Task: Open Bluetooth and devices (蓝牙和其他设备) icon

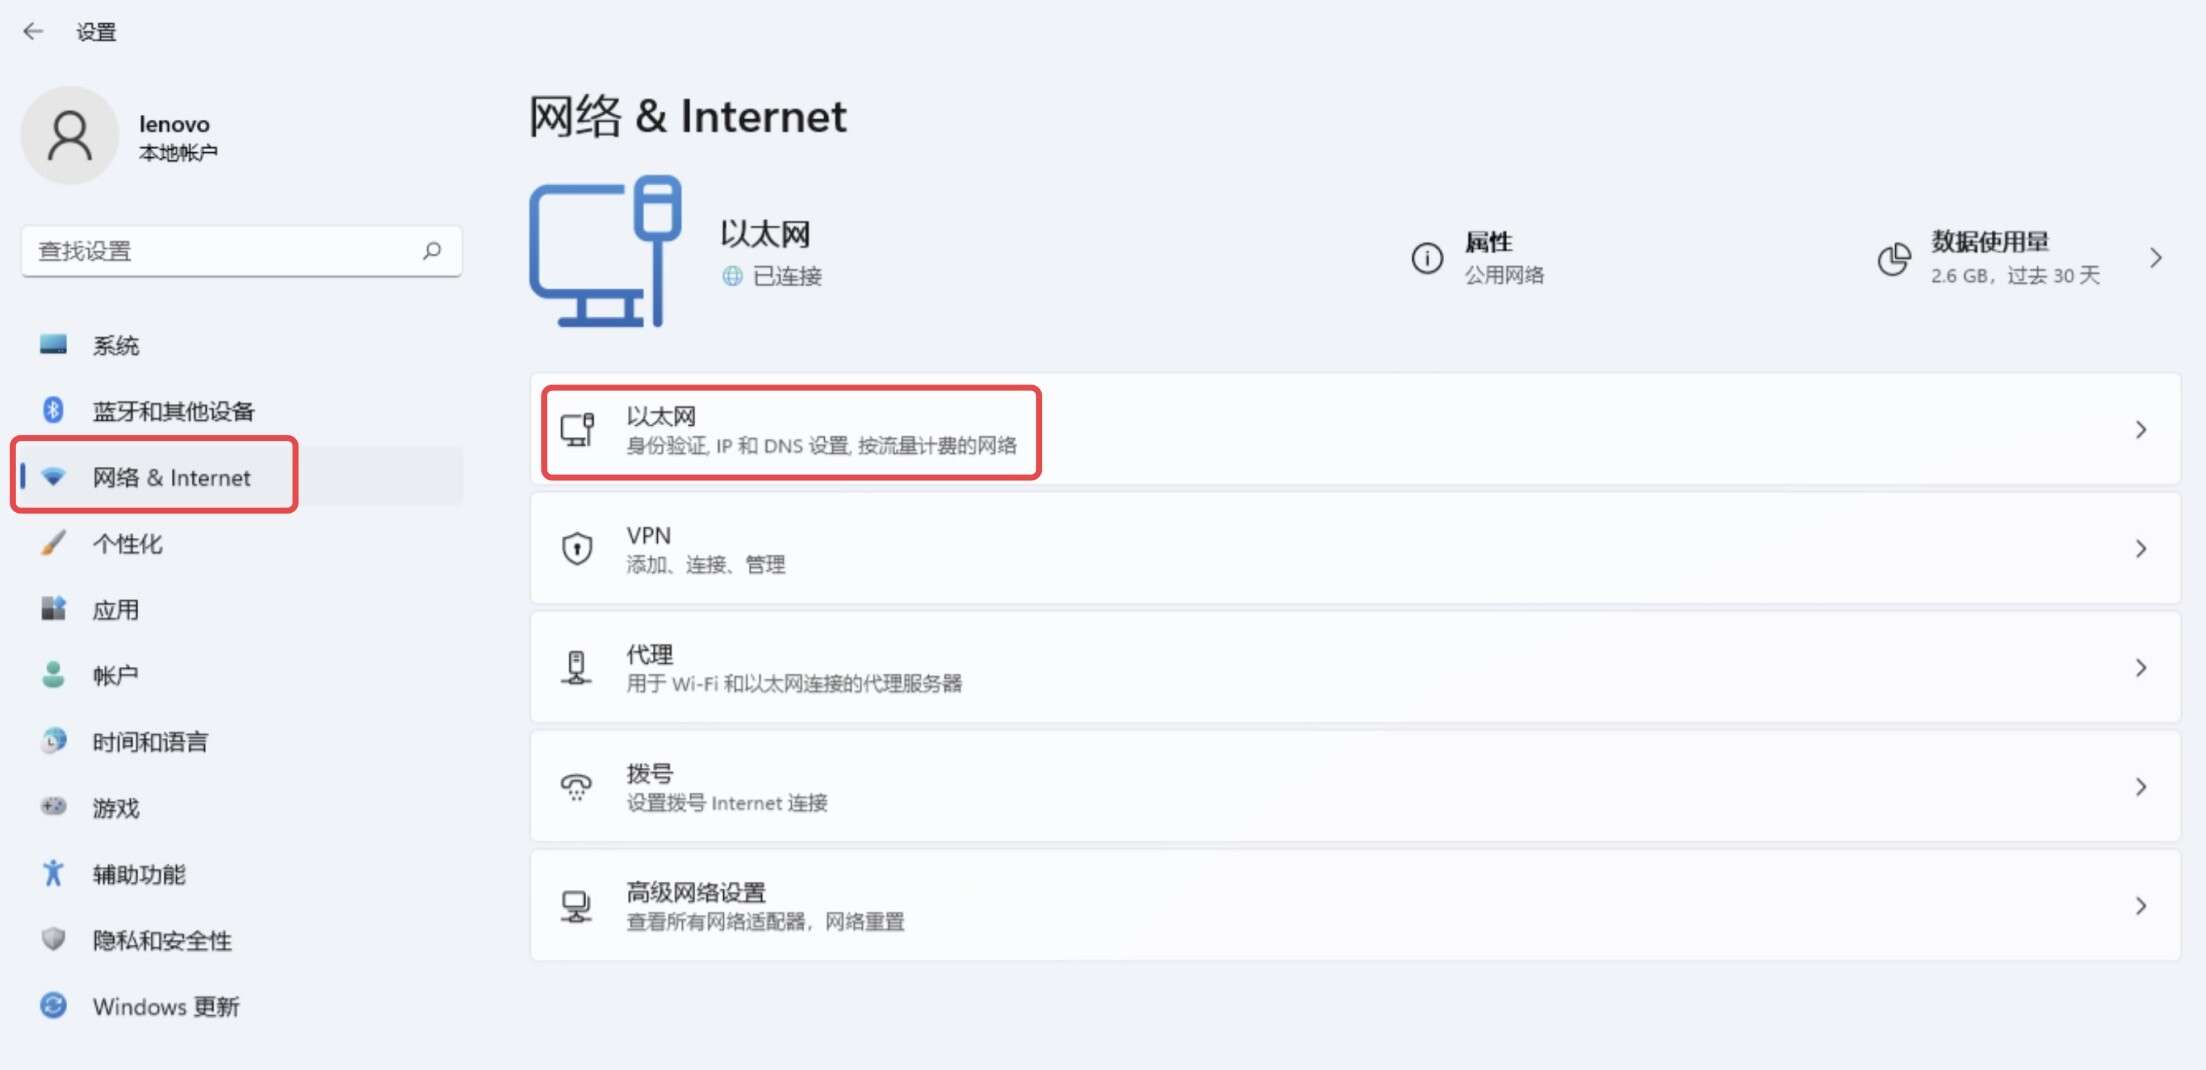Action: (x=52, y=410)
